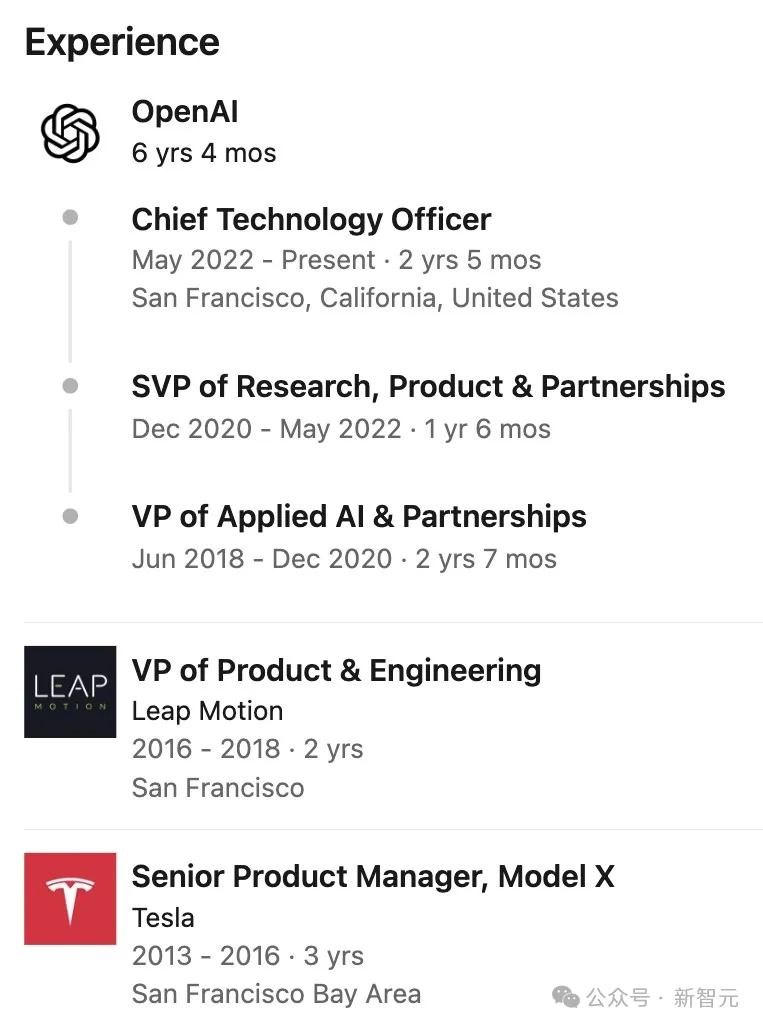Select the timeline dot beside VP of Applied AI

point(70,516)
